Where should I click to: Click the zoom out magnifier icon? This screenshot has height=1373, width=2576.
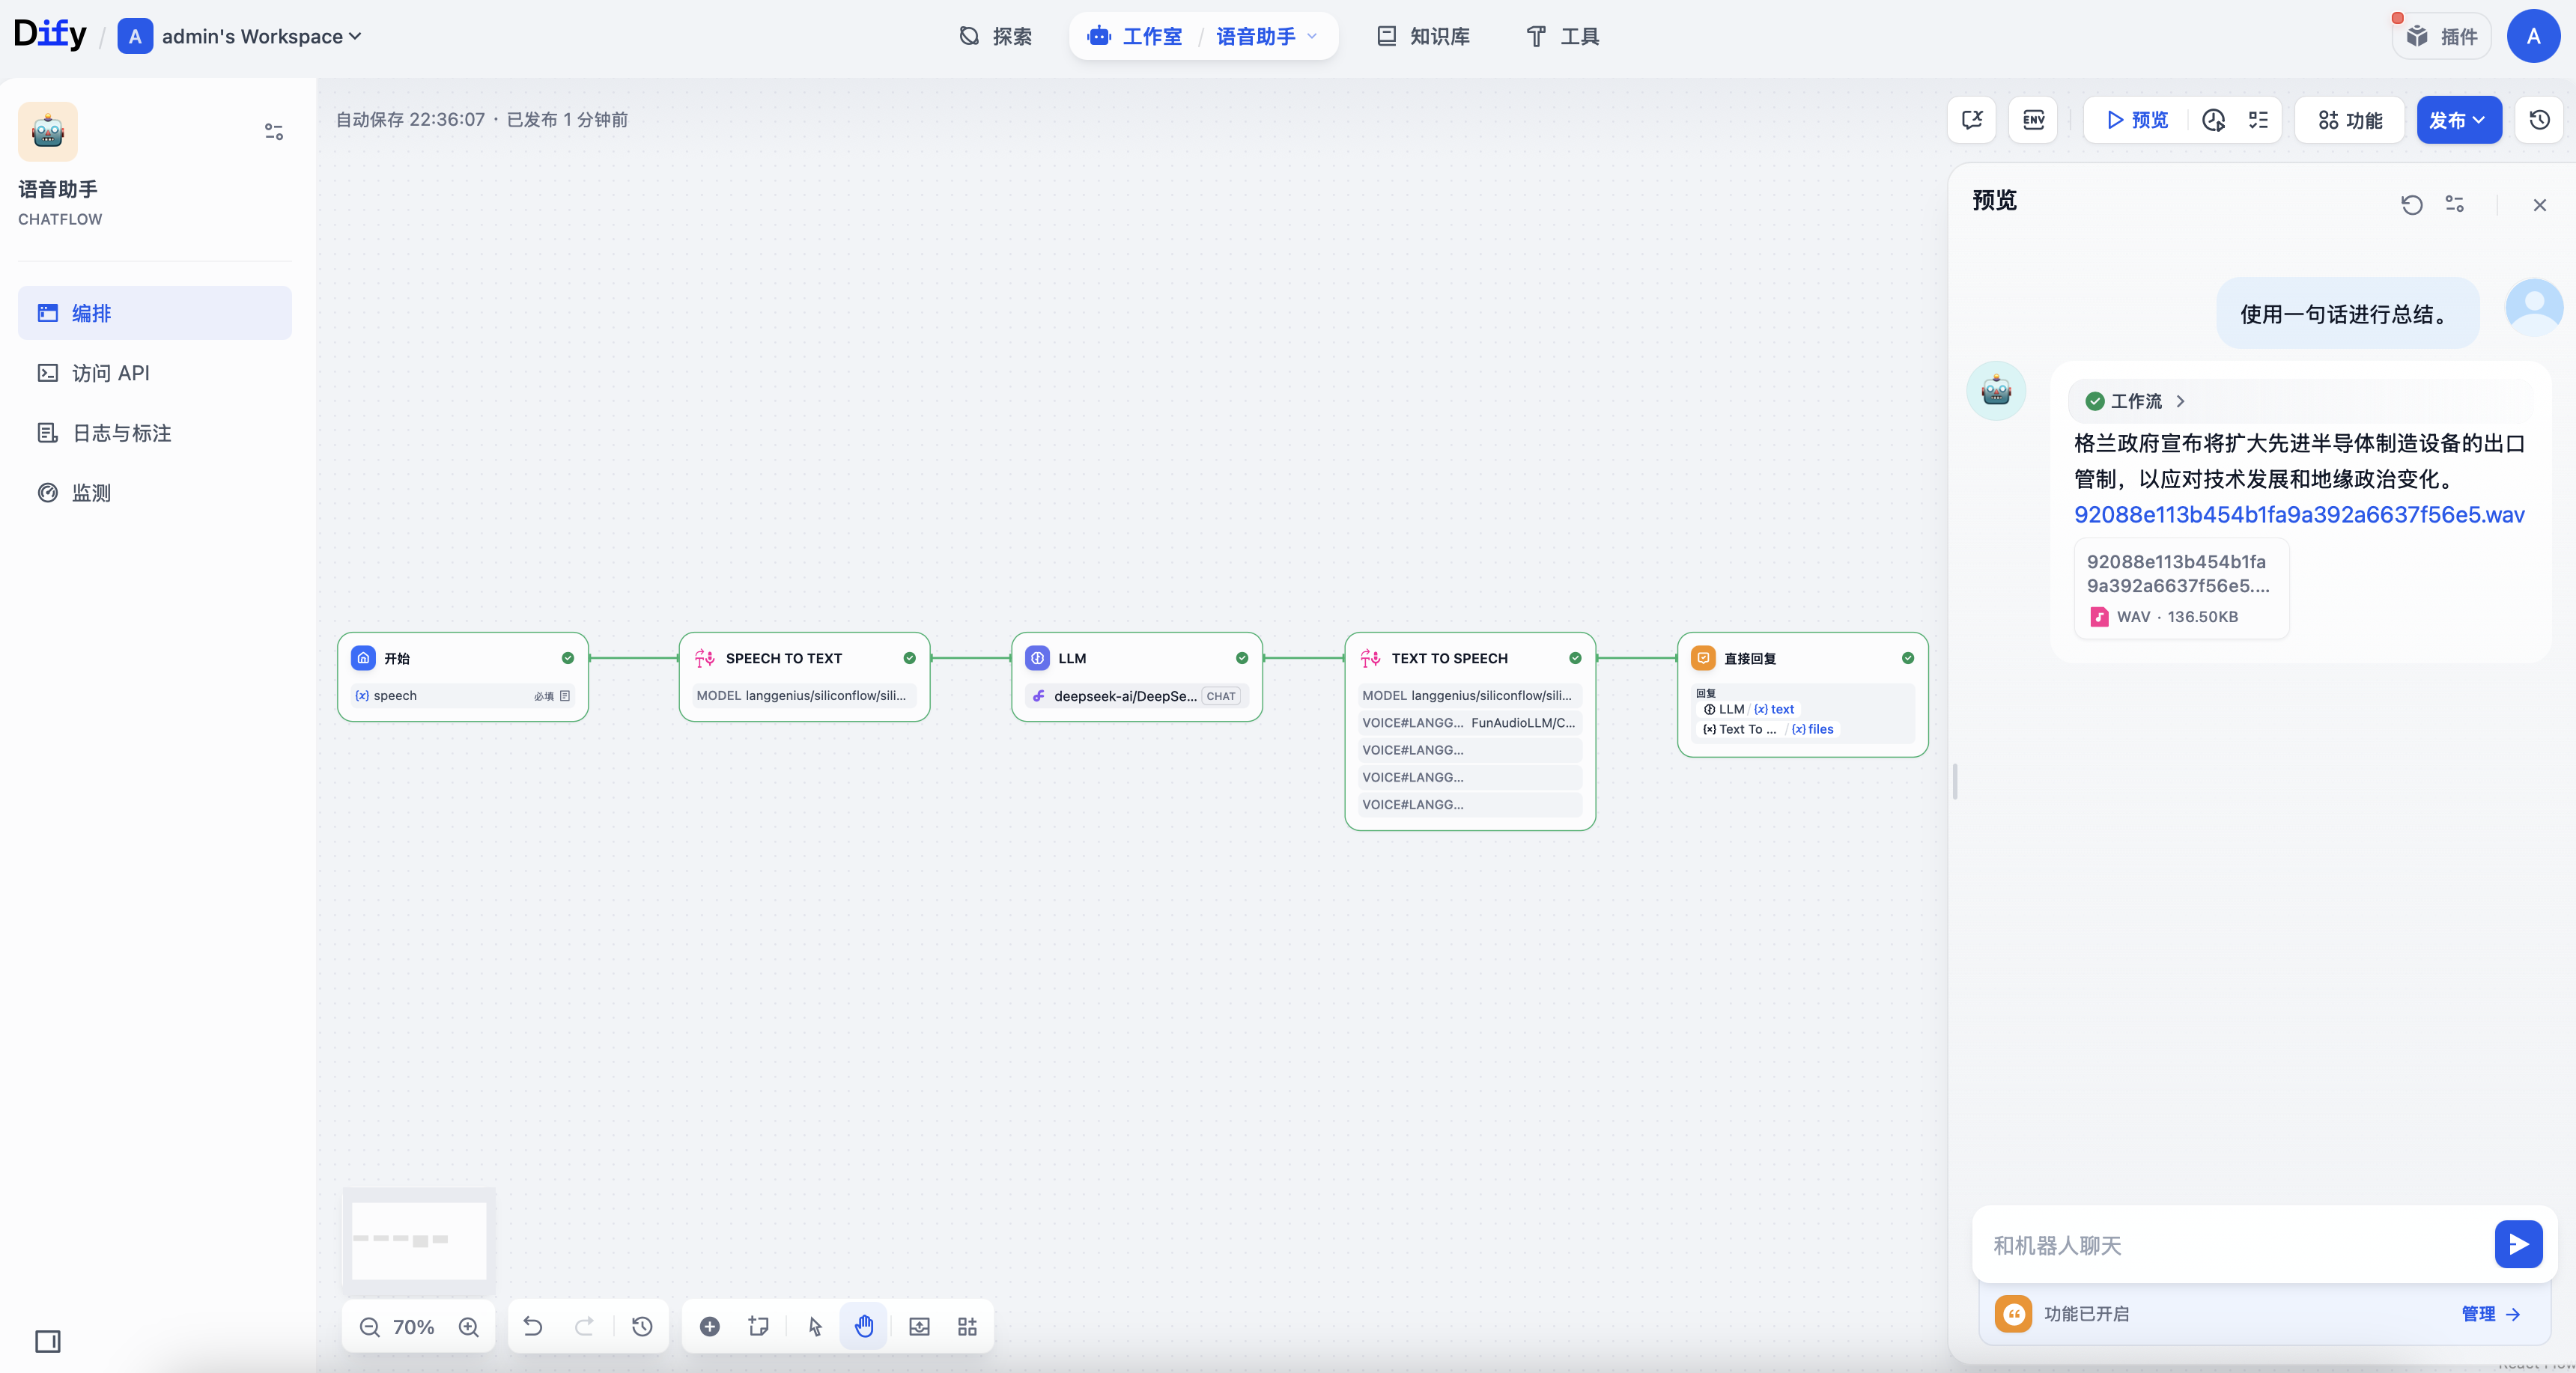coord(369,1327)
